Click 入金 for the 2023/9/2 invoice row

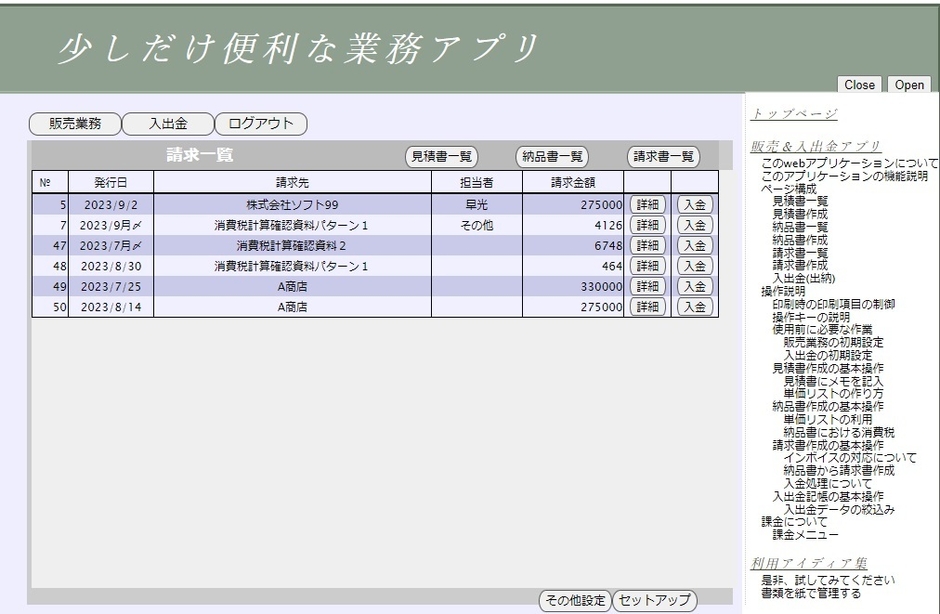click(695, 205)
